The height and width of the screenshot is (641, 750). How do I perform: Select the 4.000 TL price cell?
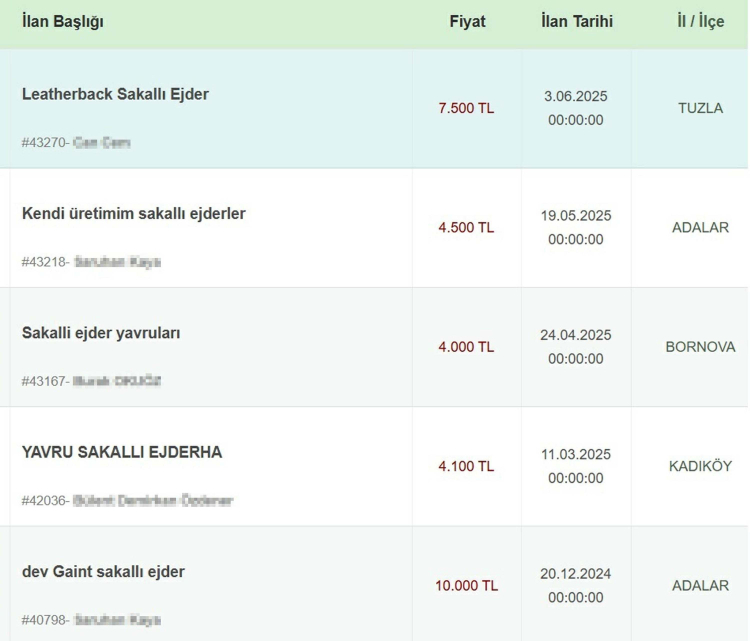click(x=466, y=347)
